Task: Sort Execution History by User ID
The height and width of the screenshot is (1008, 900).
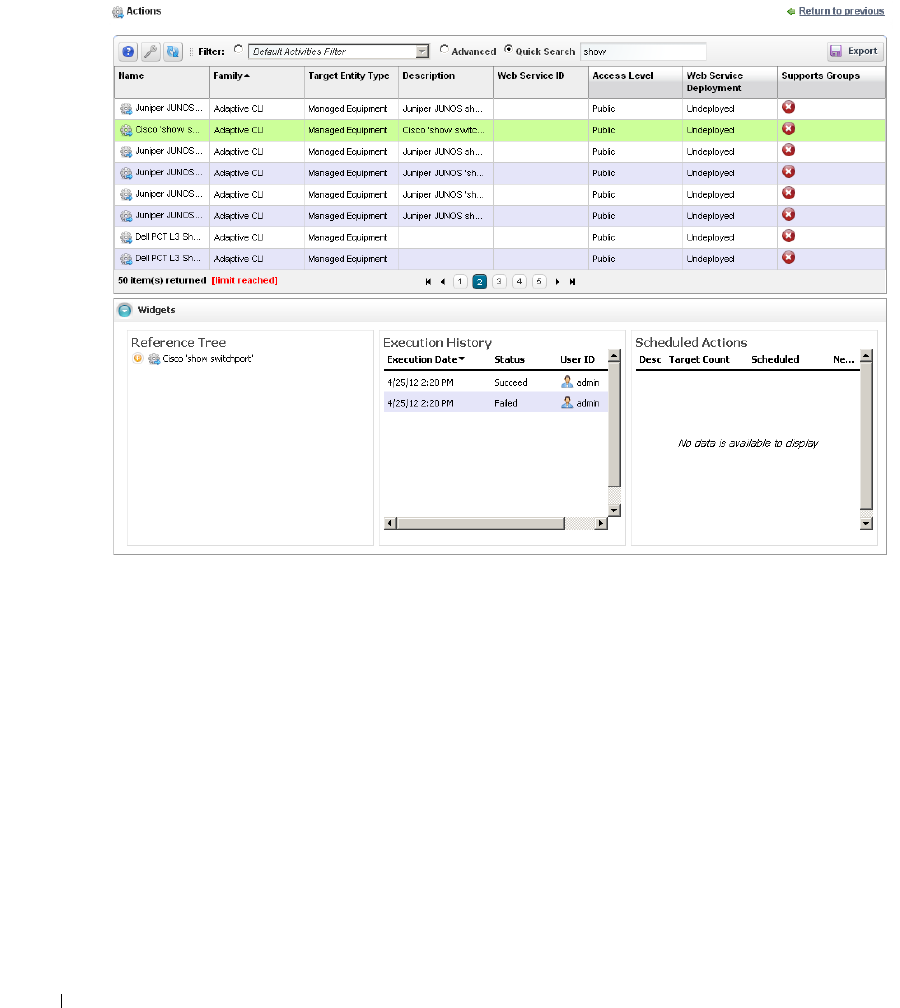Action: tap(577, 360)
